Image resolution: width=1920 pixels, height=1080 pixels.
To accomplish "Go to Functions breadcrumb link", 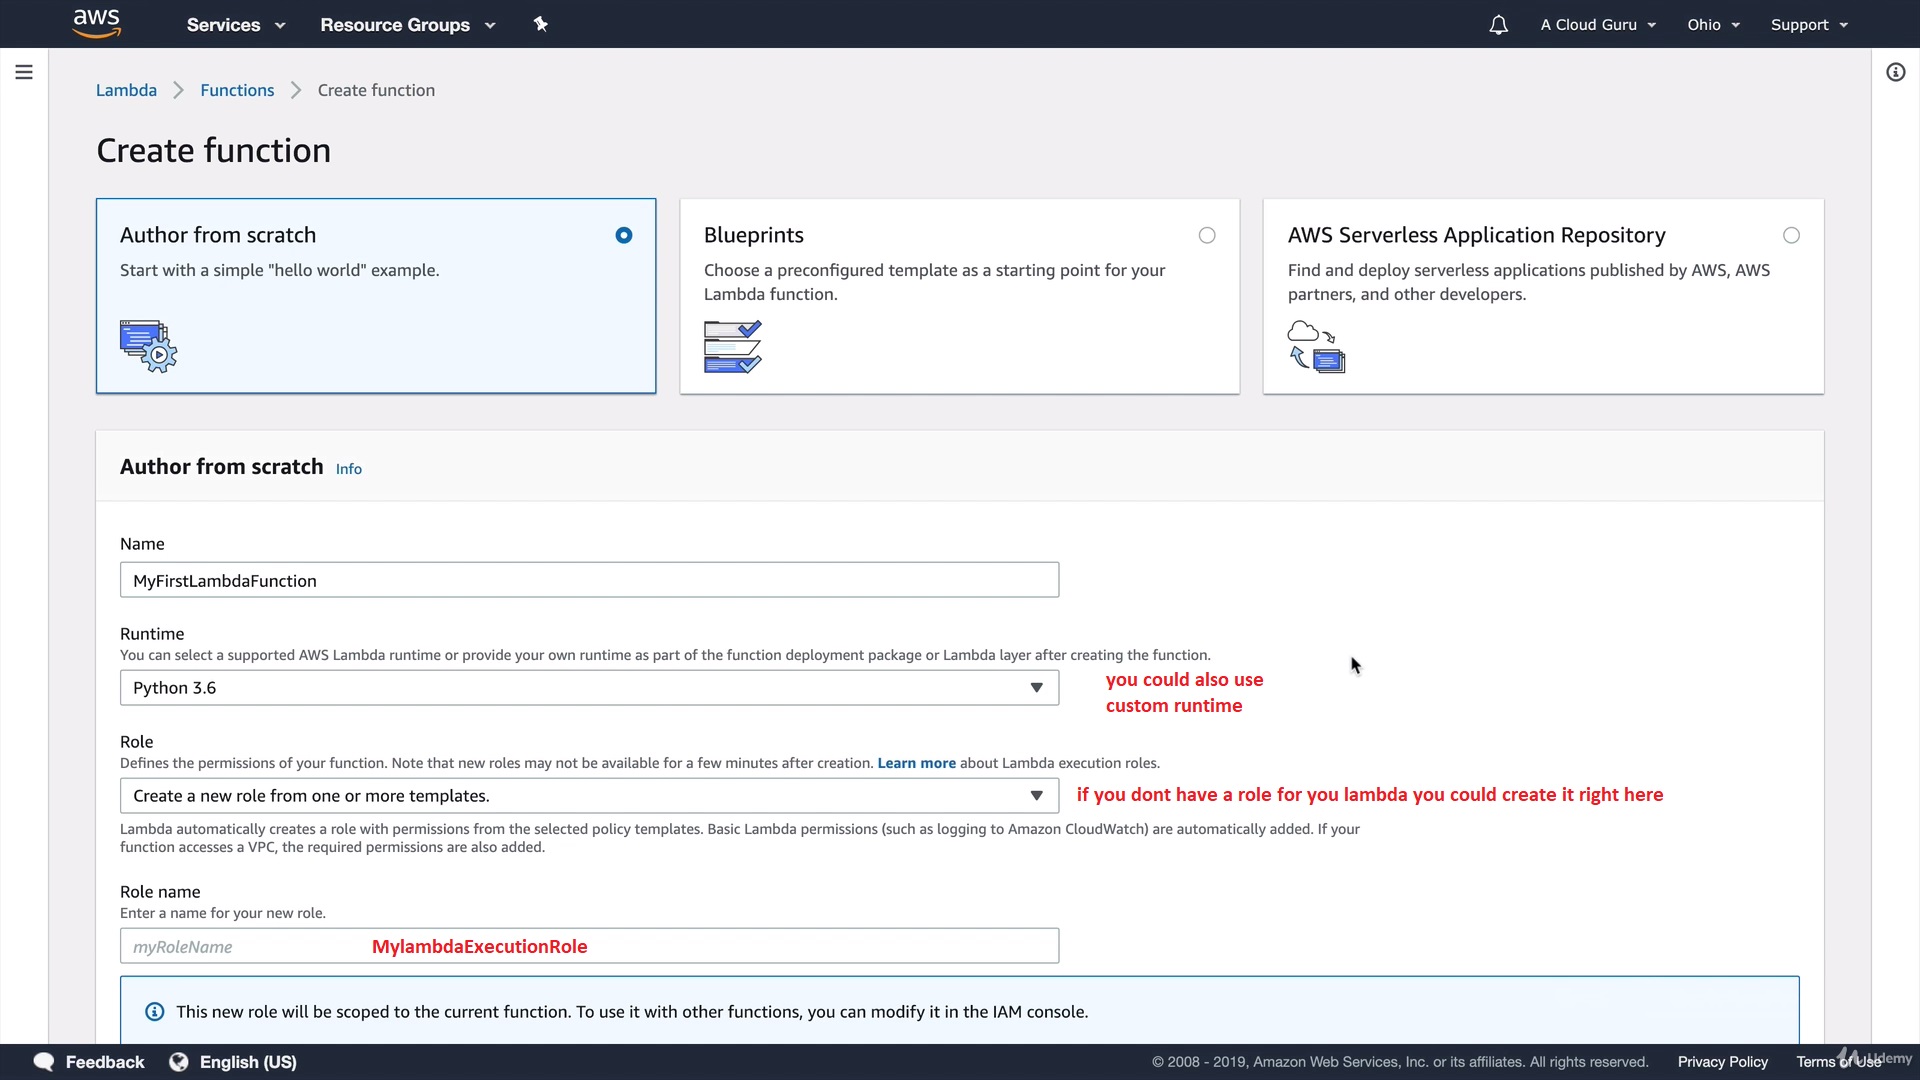I will point(237,90).
